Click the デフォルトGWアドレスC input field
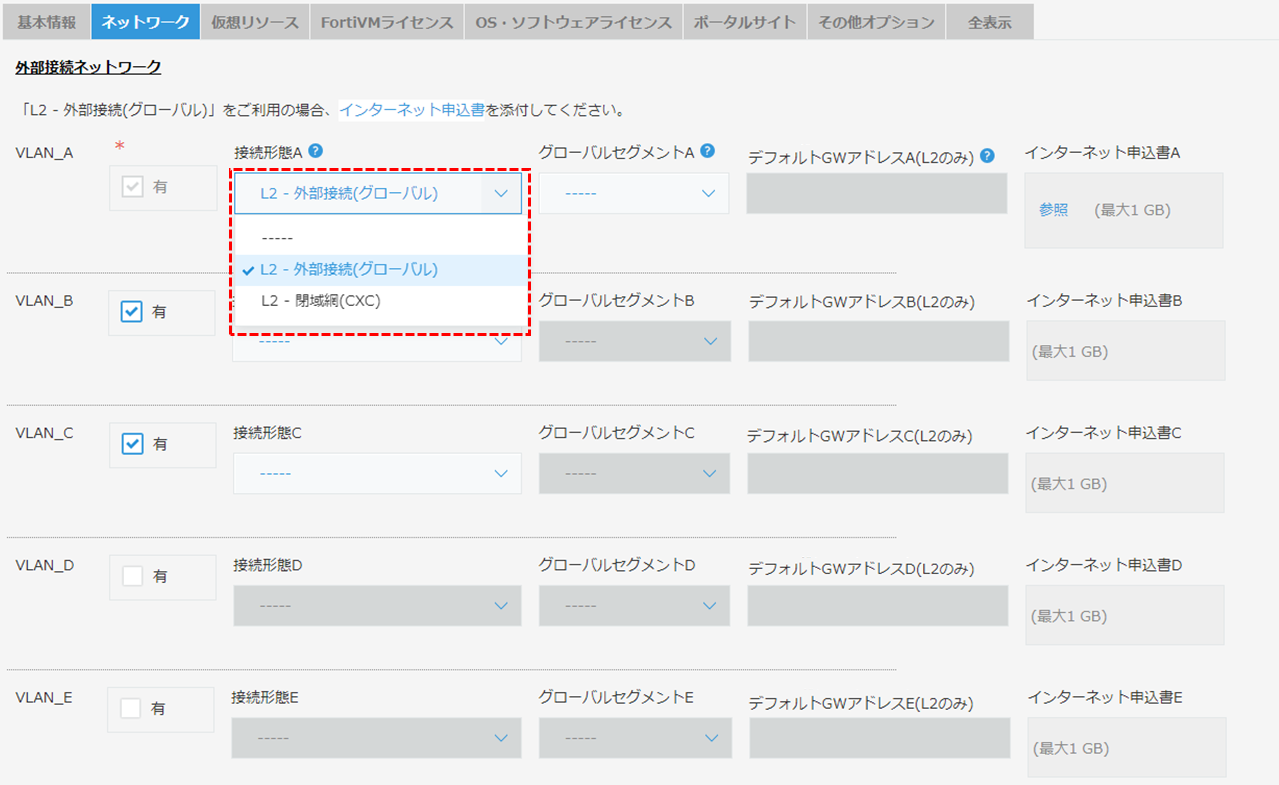The height and width of the screenshot is (785, 1279). pyautogui.click(x=878, y=473)
